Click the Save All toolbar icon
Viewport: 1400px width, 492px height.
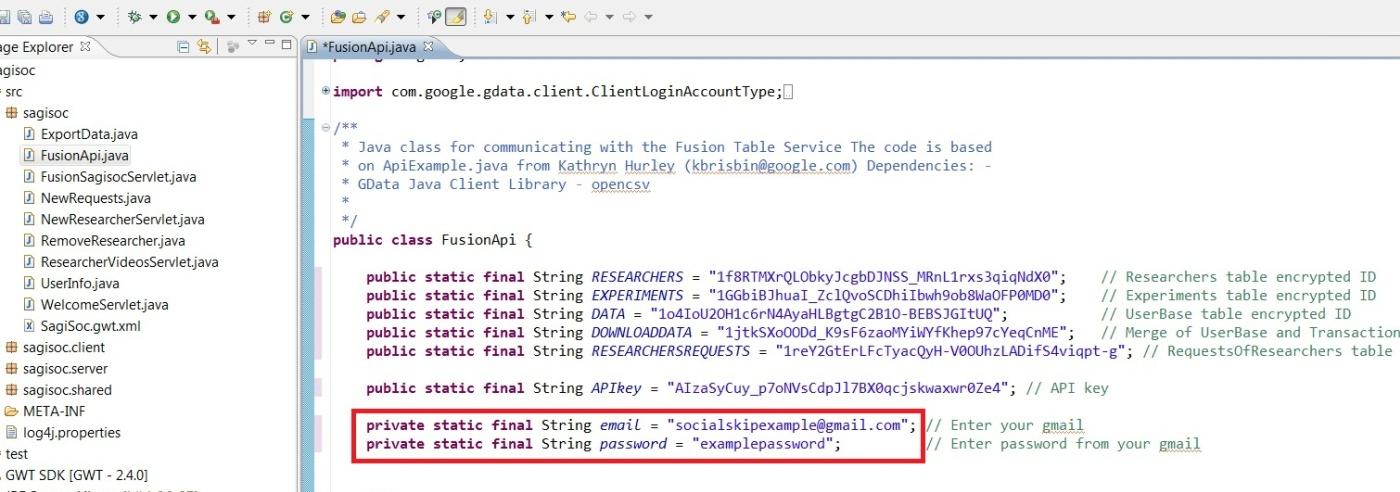(24, 16)
